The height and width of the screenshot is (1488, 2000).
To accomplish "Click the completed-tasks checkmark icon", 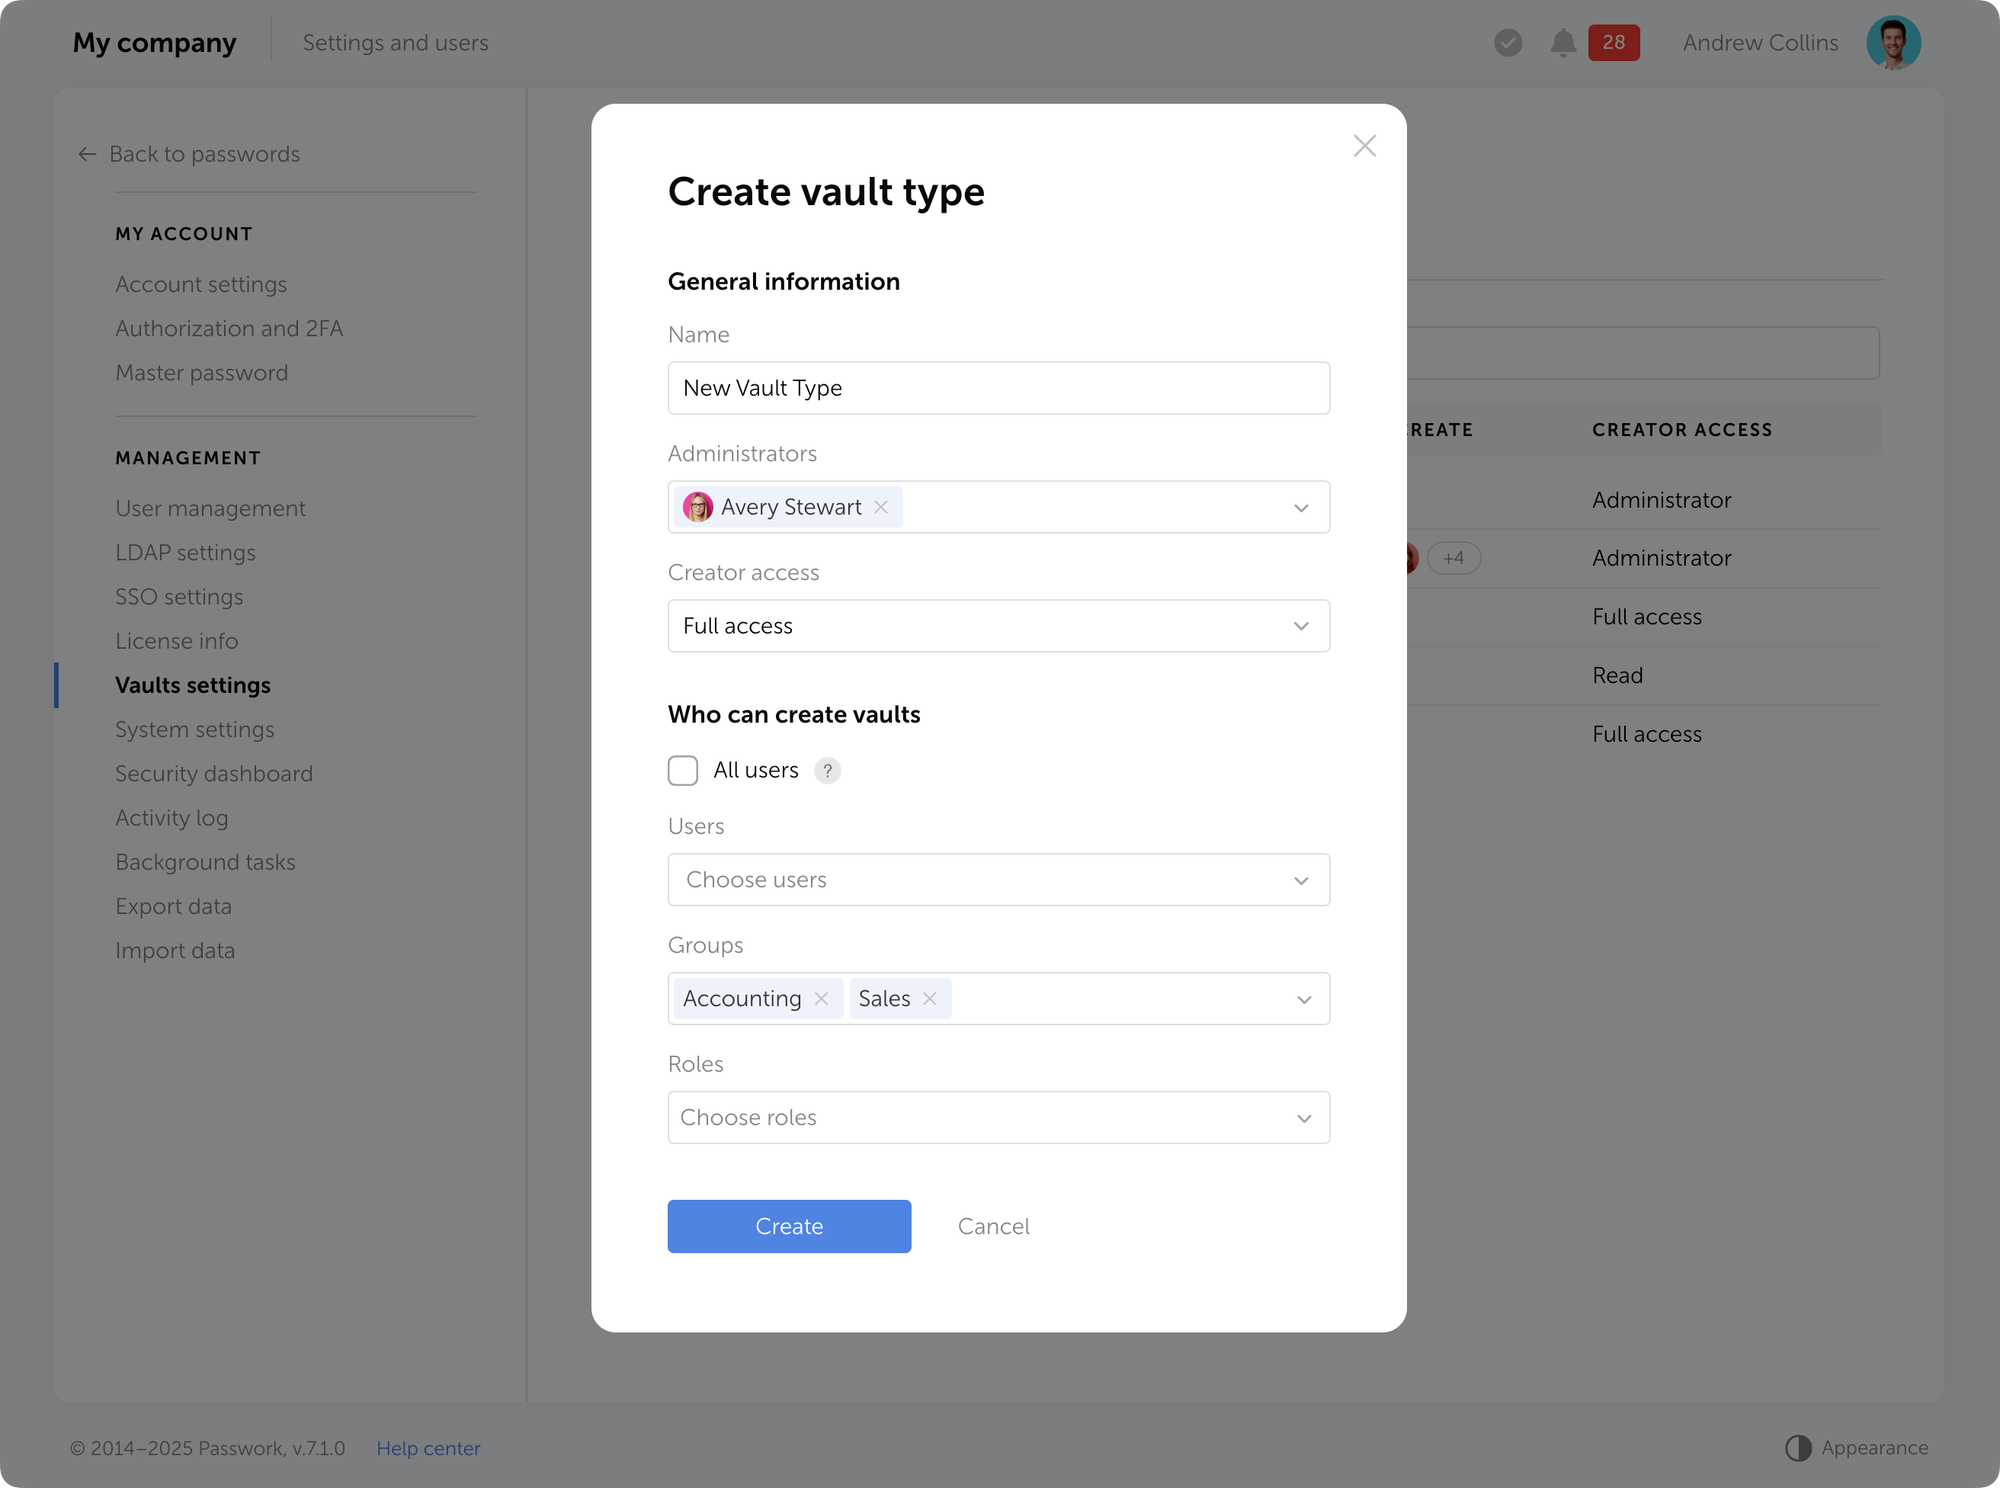I will (x=1508, y=42).
